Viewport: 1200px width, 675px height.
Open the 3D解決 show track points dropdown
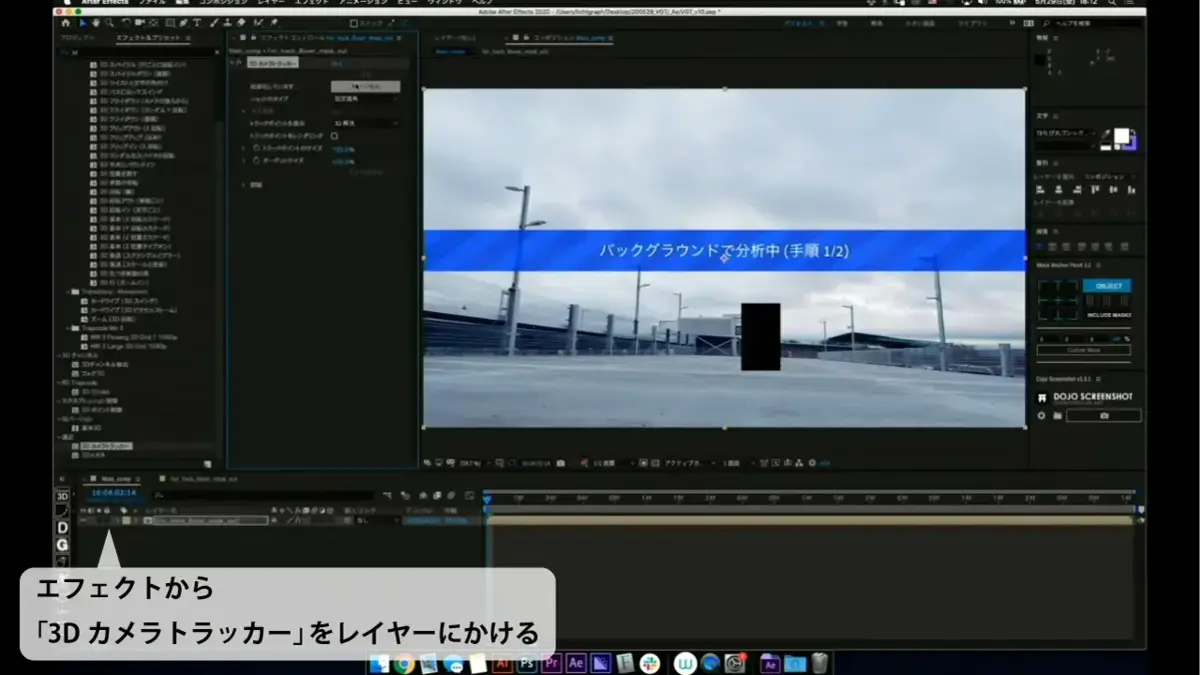tap(365, 124)
